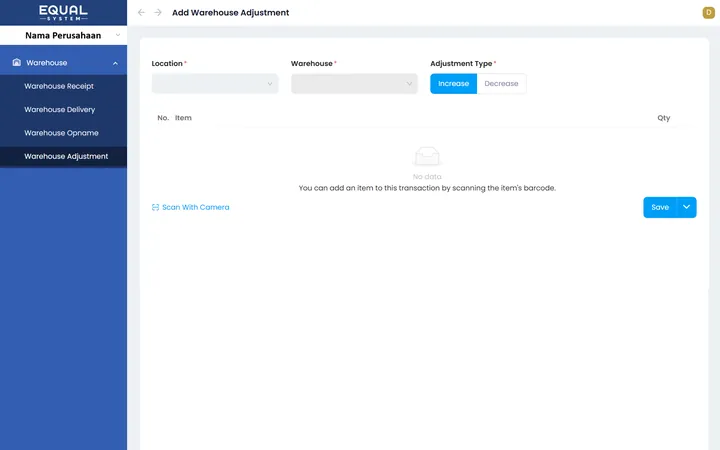Screen dimensions: 720x450
Task: Select Decrease adjustment type
Action: tap(501, 84)
